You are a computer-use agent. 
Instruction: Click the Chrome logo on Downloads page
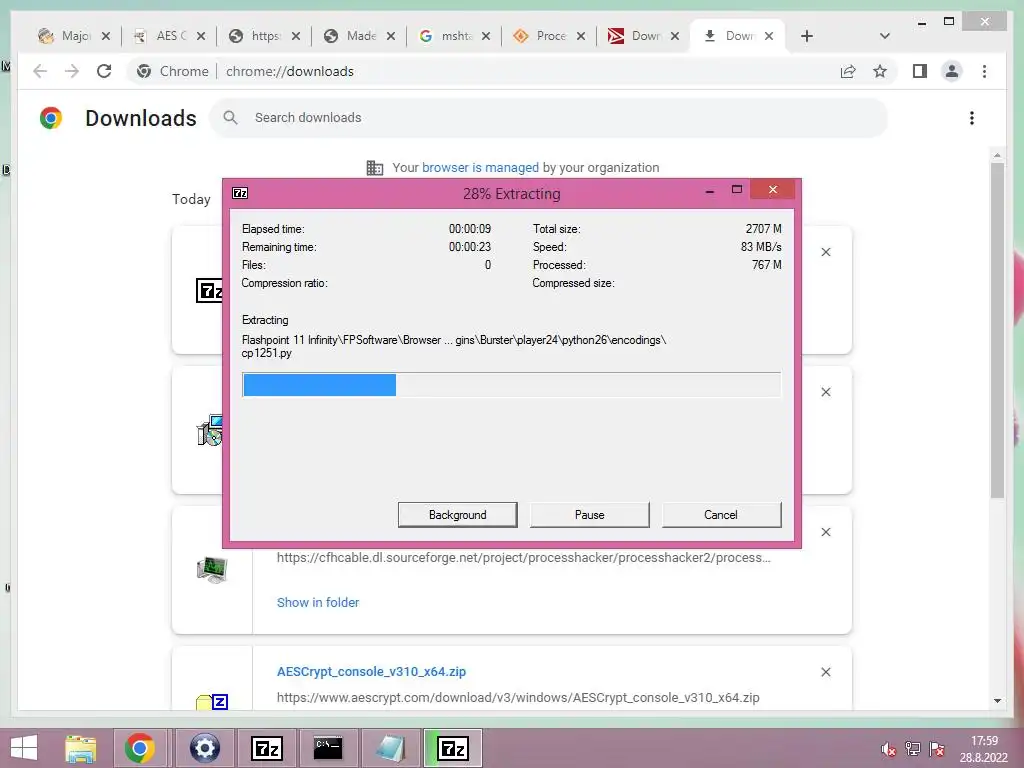tap(51, 118)
